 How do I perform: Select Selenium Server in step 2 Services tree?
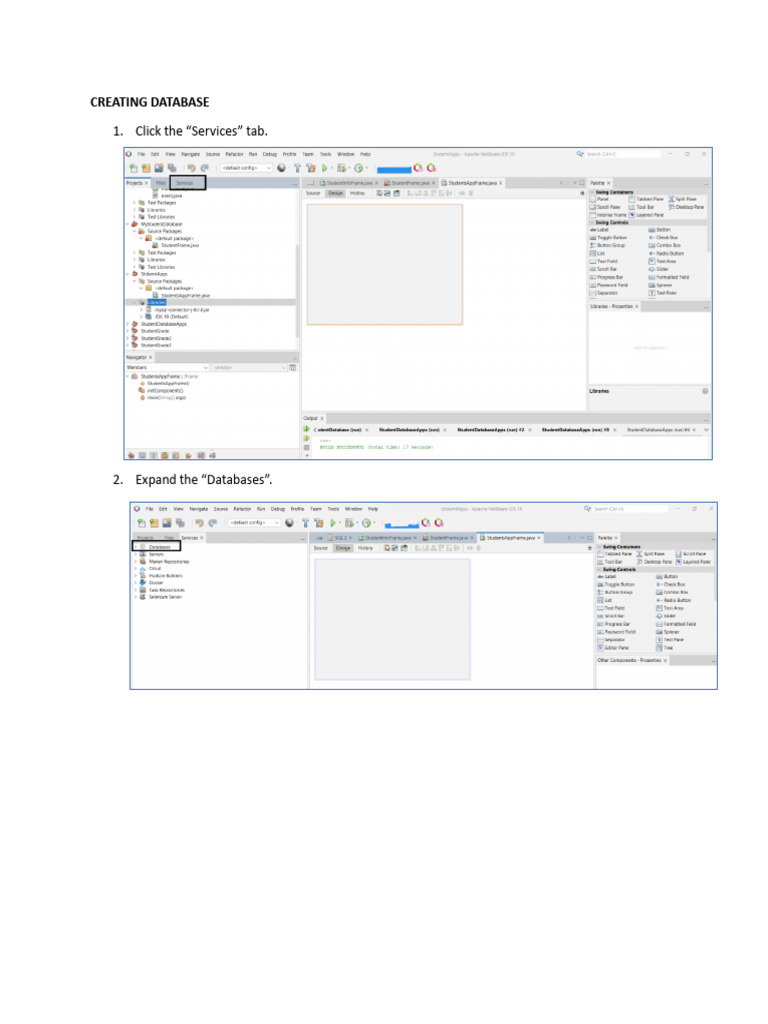[x=166, y=597]
